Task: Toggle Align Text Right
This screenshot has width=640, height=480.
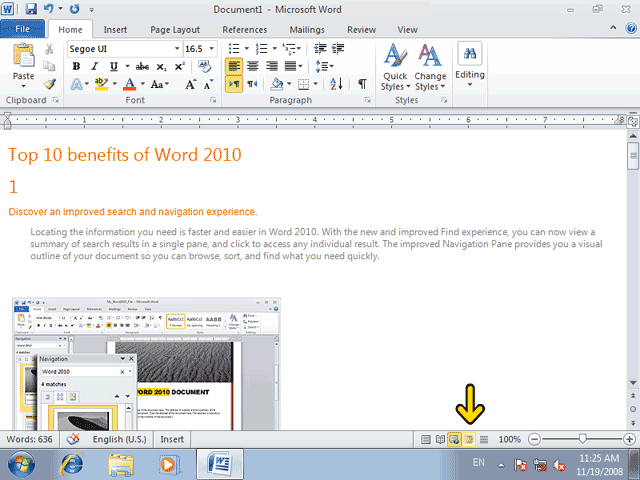Action: click(x=271, y=66)
